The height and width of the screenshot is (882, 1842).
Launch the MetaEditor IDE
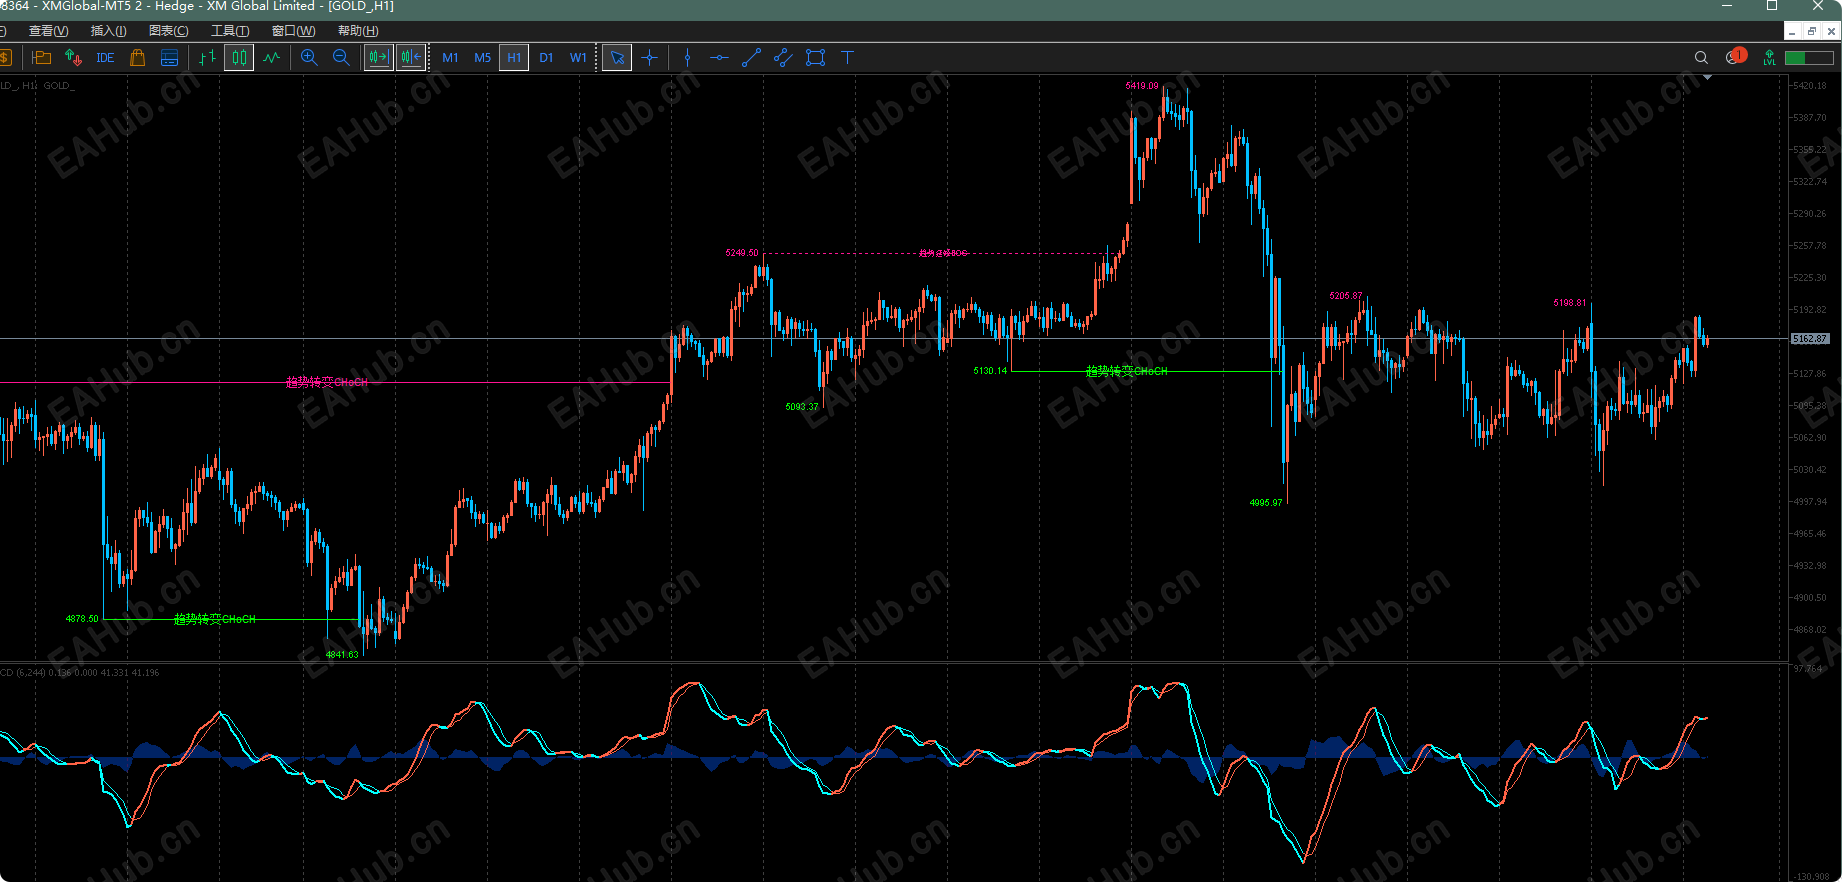click(x=105, y=58)
